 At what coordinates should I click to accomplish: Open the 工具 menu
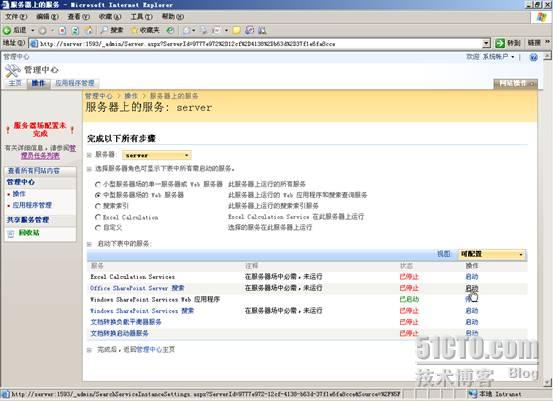[141, 17]
